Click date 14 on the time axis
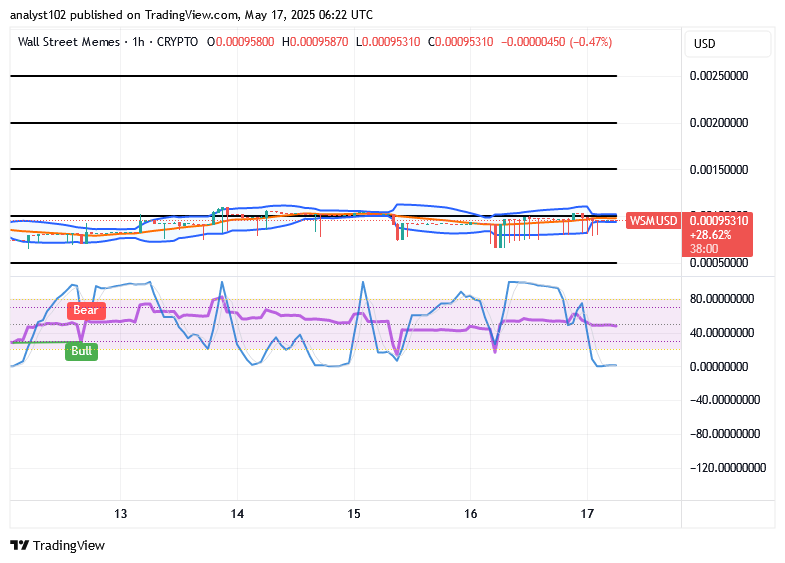The image size is (785, 563). [x=237, y=514]
